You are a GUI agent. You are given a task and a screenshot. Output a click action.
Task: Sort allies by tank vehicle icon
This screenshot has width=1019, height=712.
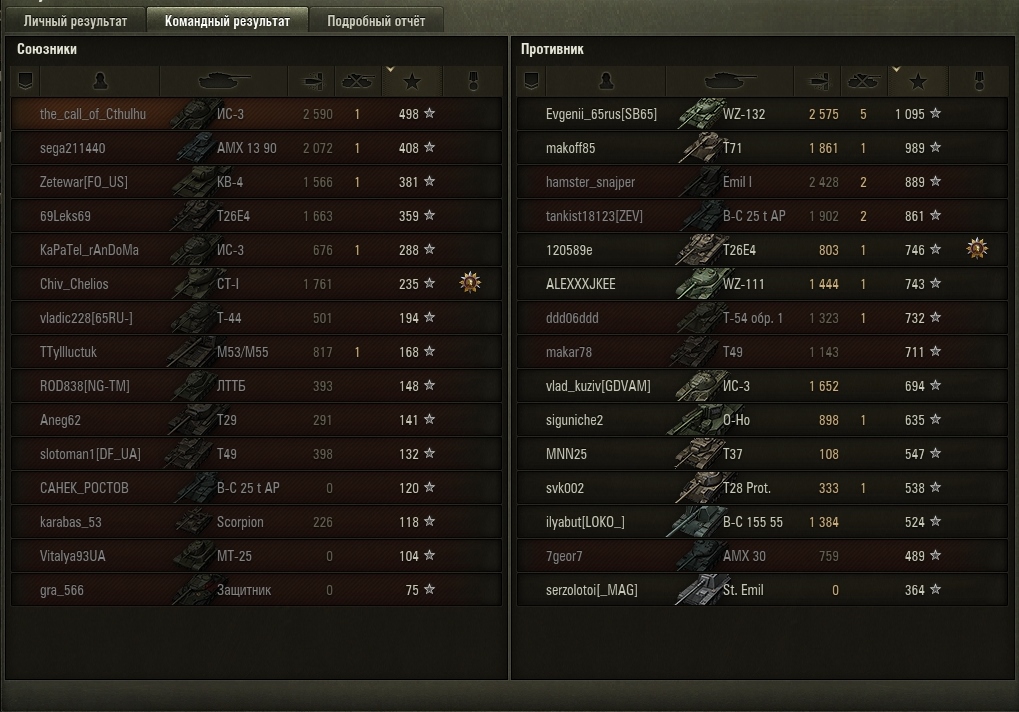tap(224, 81)
